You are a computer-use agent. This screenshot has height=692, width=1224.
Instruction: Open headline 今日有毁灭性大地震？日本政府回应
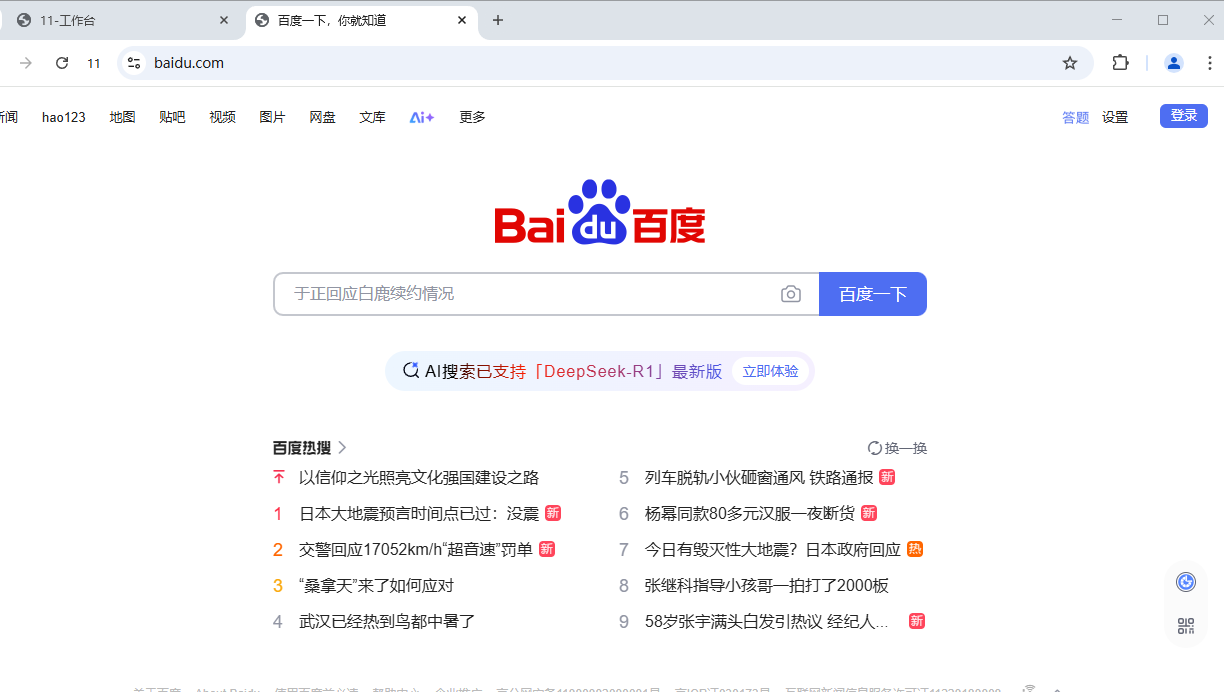(x=773, y=549)
